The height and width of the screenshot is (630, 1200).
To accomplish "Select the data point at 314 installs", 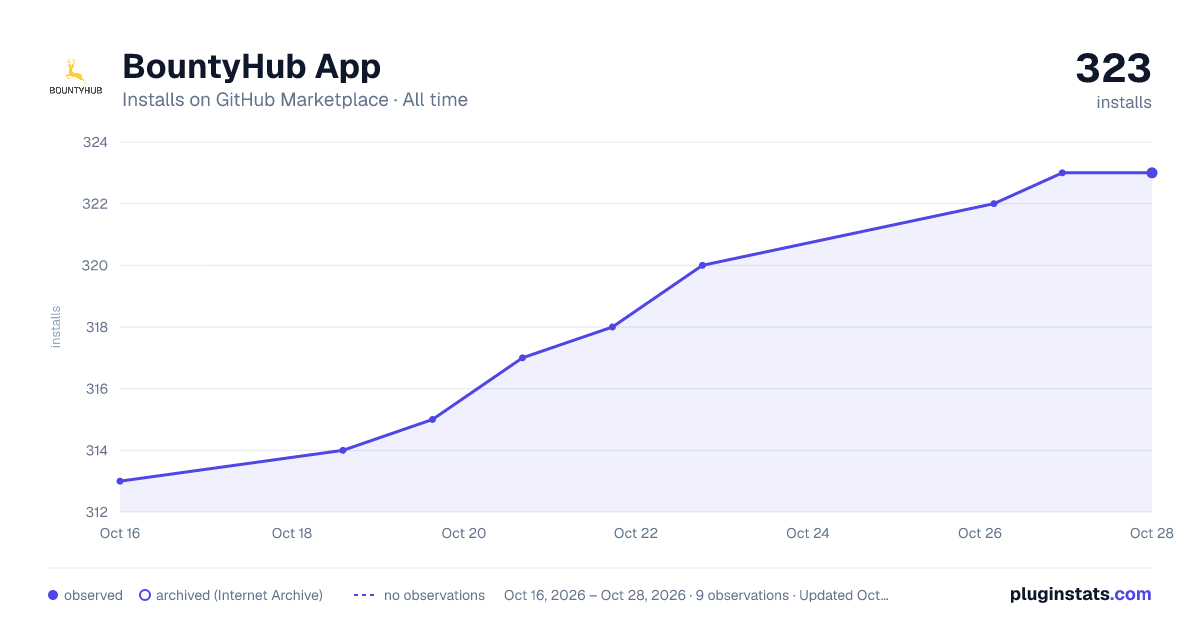I will 343,450.
